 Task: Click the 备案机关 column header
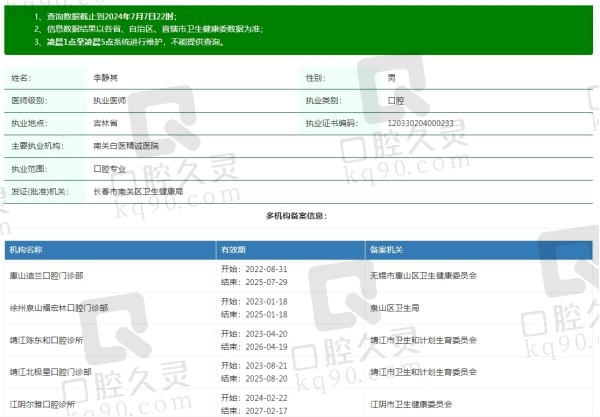479,250
